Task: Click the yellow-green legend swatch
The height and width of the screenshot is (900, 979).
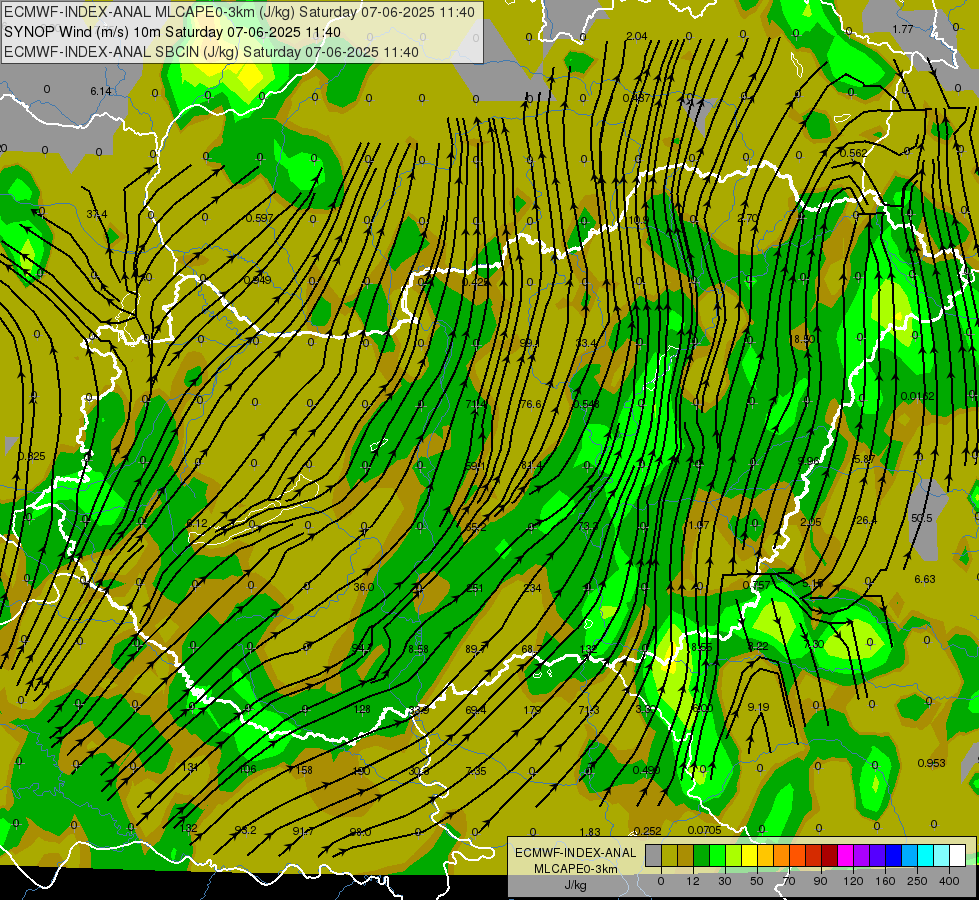Action: point(734,856)
